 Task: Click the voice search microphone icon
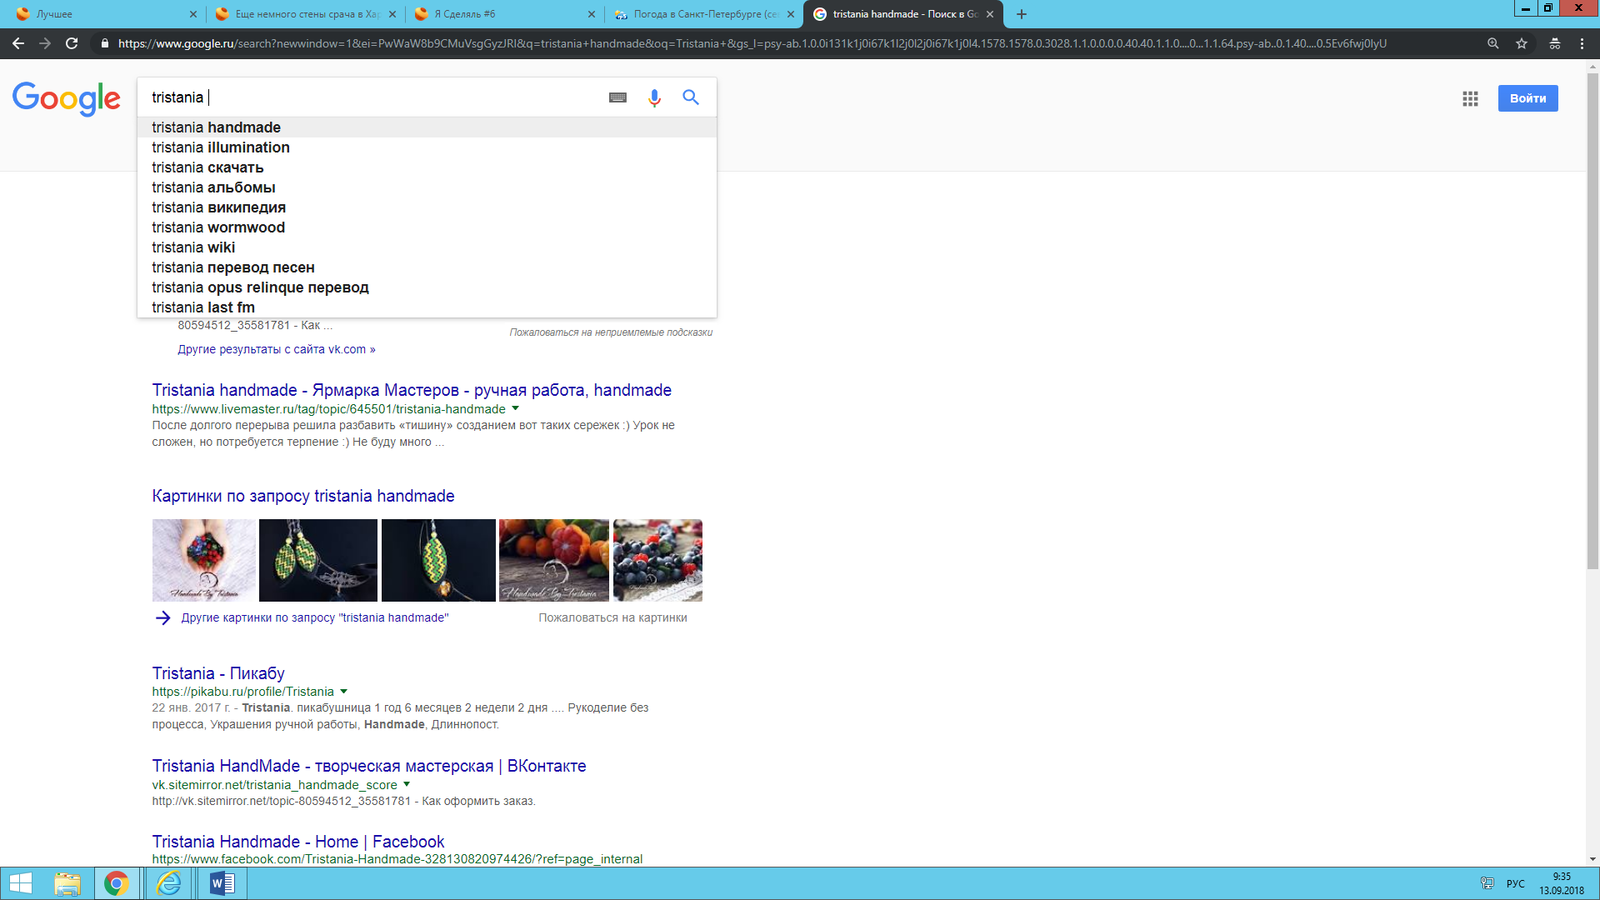click(654, 98)
